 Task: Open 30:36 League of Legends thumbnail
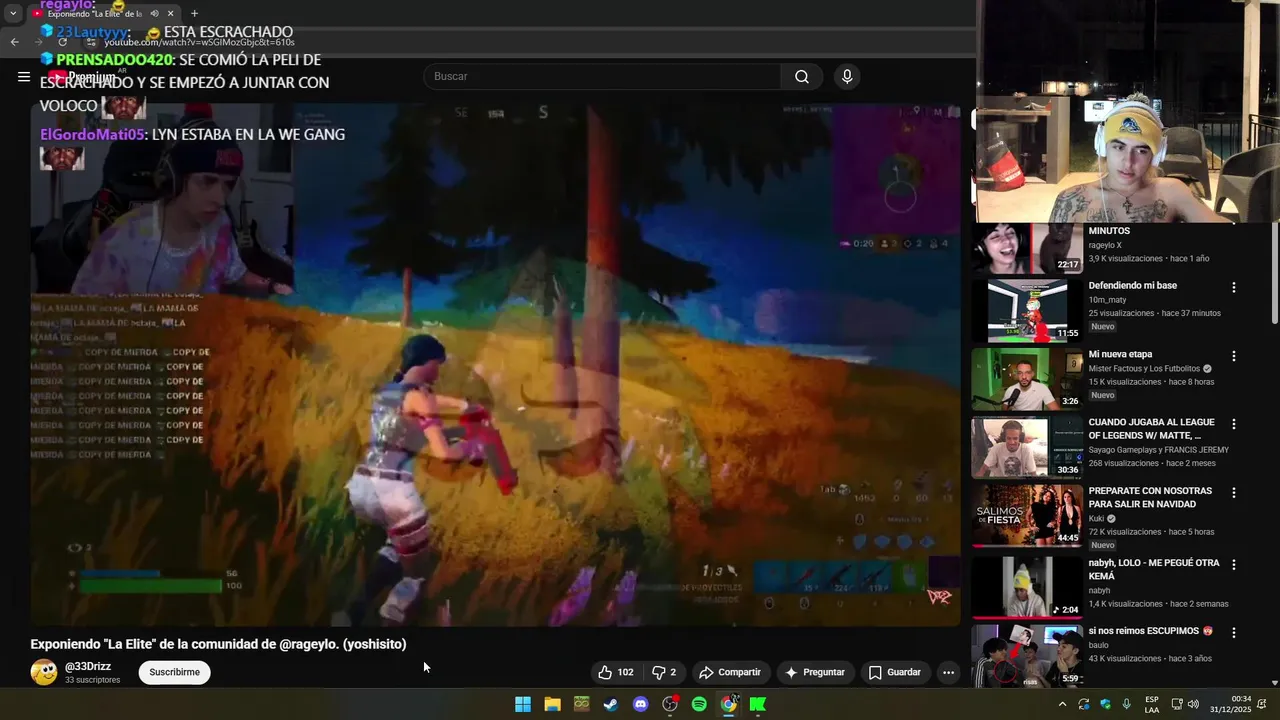pos(1027,447)
